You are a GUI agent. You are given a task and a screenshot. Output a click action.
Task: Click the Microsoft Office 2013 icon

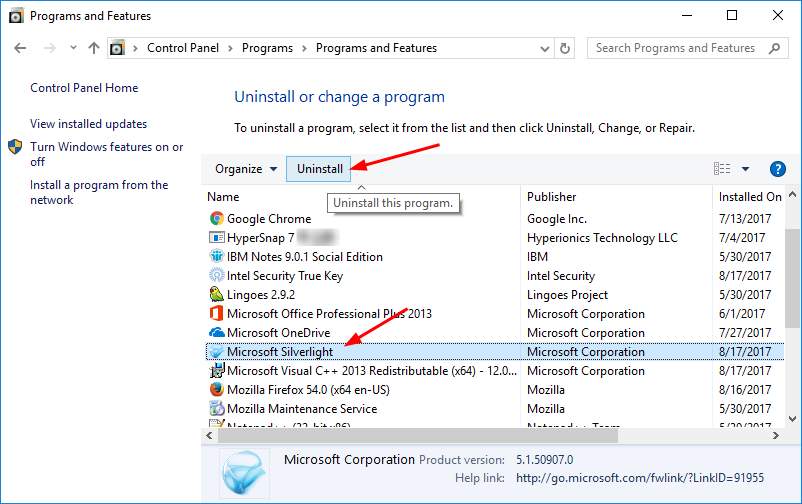217,313
